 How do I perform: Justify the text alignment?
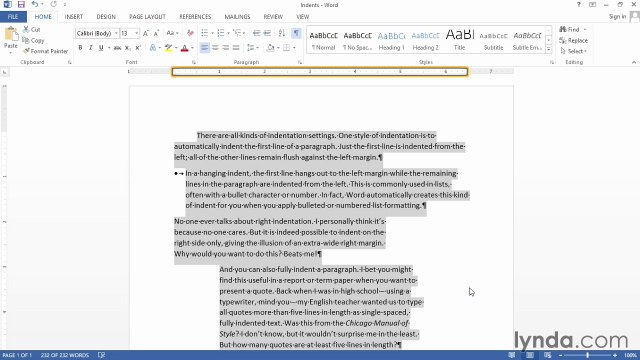[x=236, y=48]
